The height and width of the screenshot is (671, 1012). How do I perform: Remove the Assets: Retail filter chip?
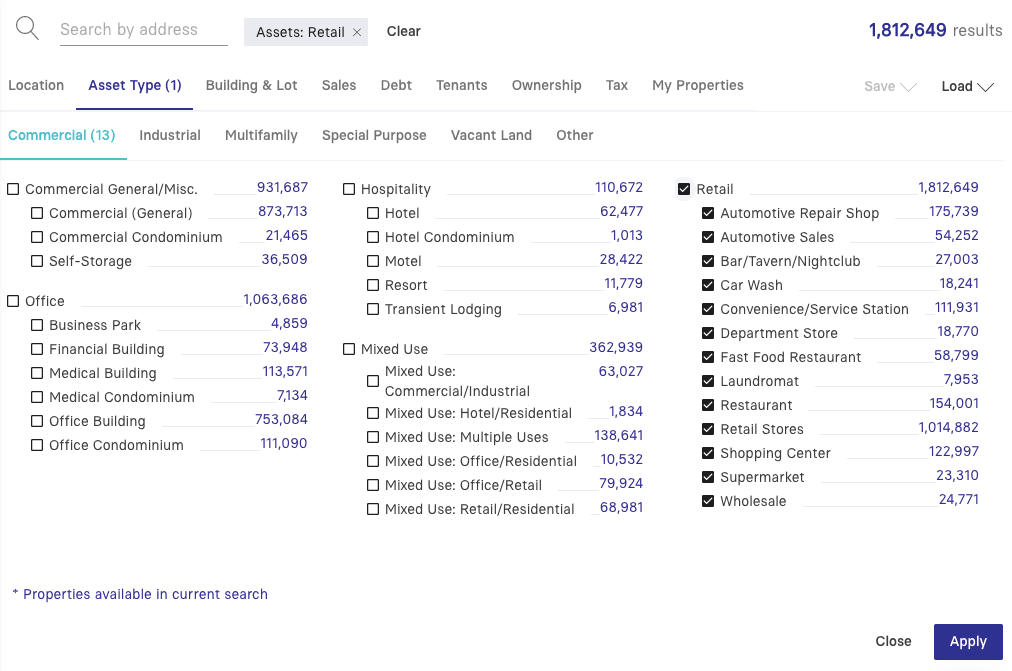(x=357, y=32)
